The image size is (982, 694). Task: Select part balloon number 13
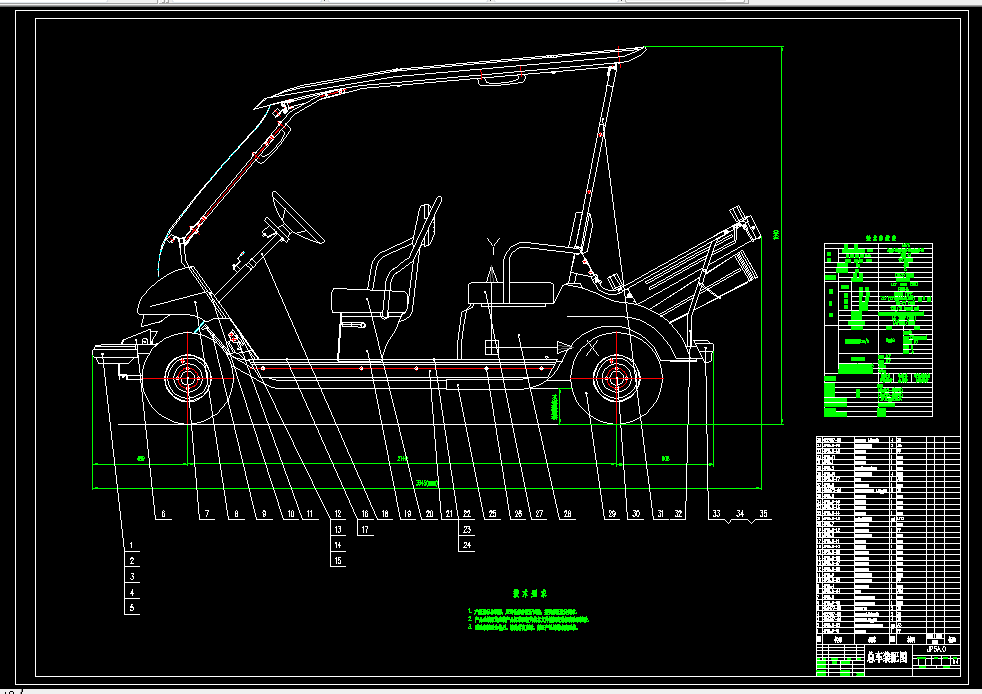tap(338, 529)
